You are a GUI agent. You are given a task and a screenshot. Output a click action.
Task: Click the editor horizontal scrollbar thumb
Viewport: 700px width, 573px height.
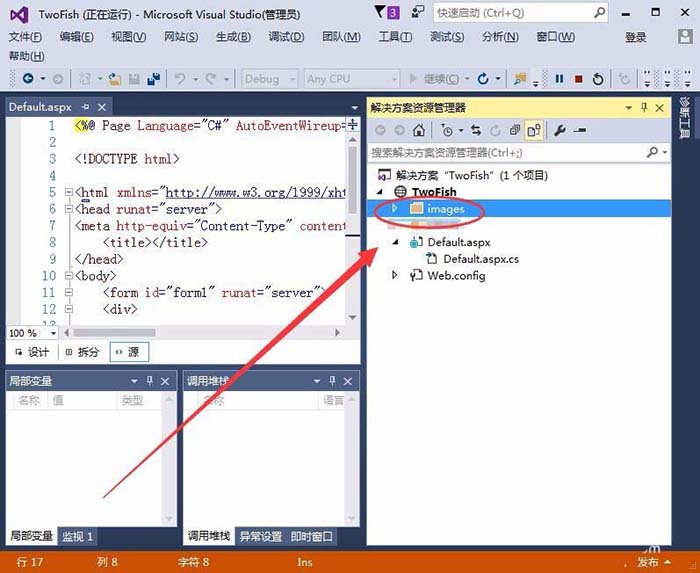(114, 332)
